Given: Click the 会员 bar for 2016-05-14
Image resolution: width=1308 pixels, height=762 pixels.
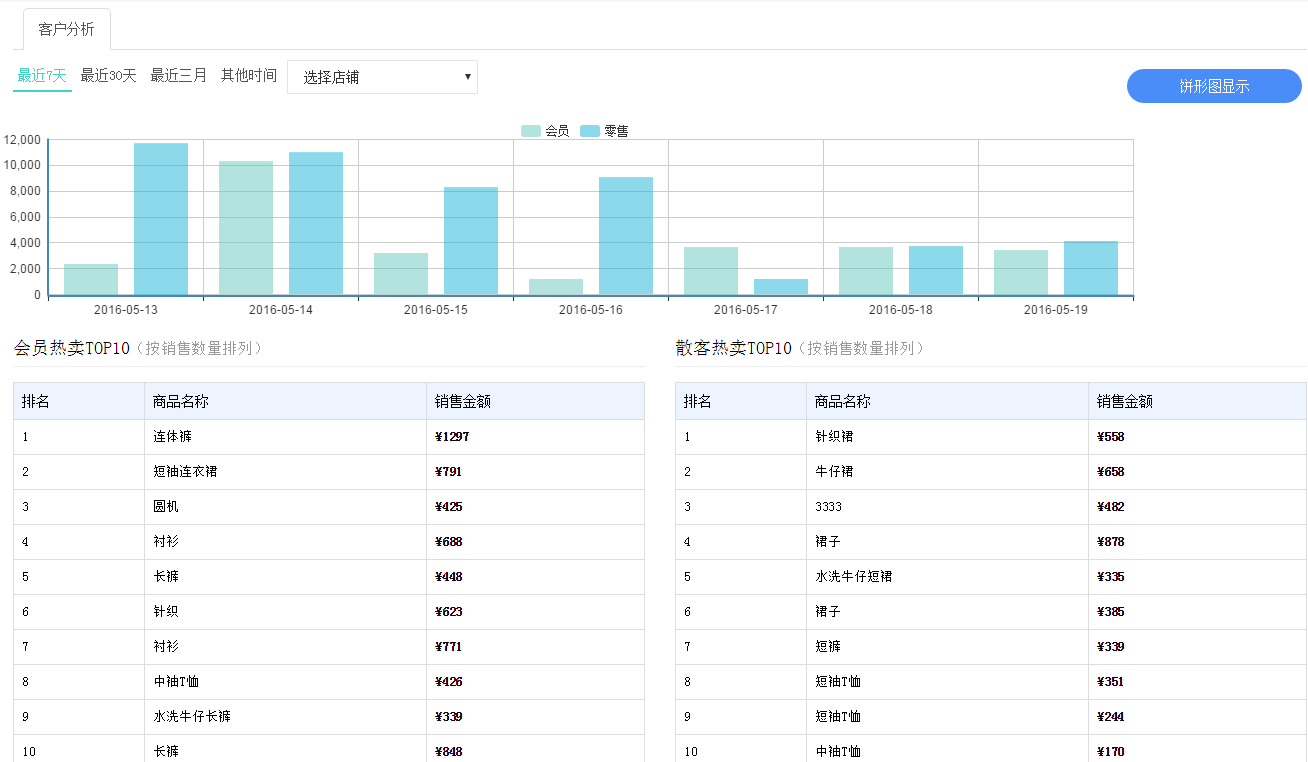Looking at the screenshot, I should click(x=246, y=228).
